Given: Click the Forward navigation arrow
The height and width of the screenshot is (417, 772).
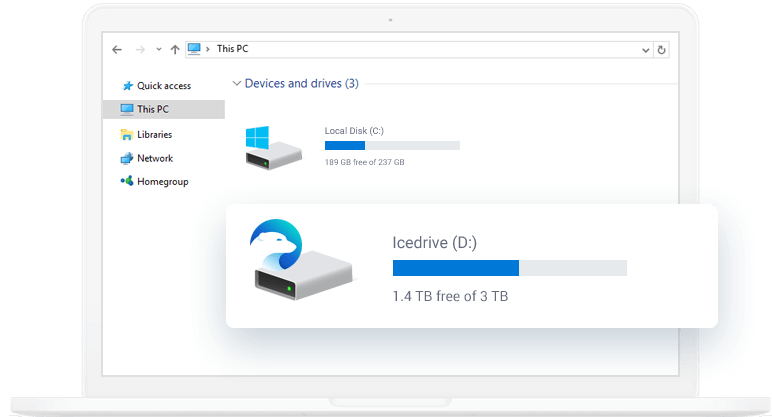Looking at the screenshot, I should [x=140, y=49].
